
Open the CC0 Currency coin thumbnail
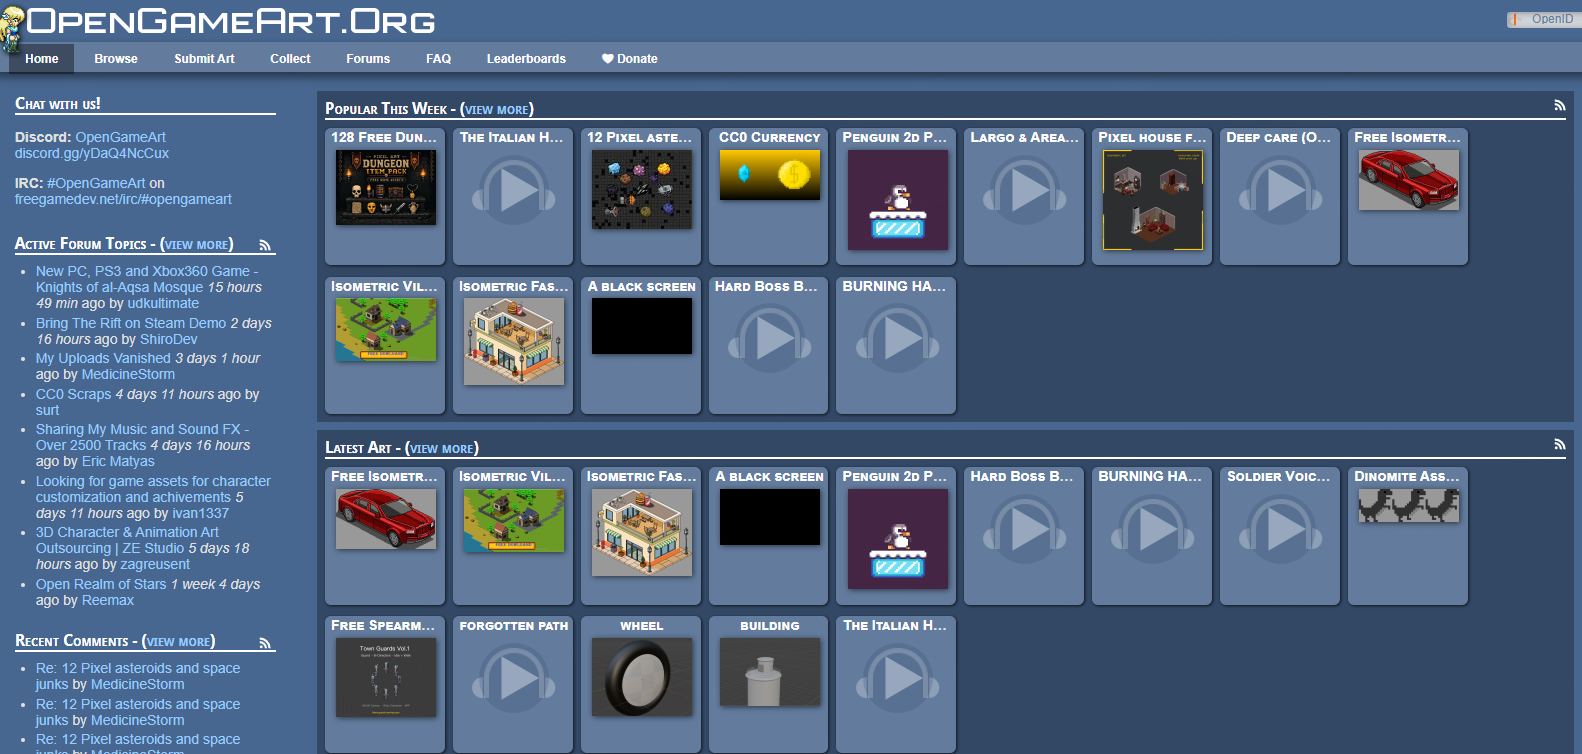coord(770,175)
